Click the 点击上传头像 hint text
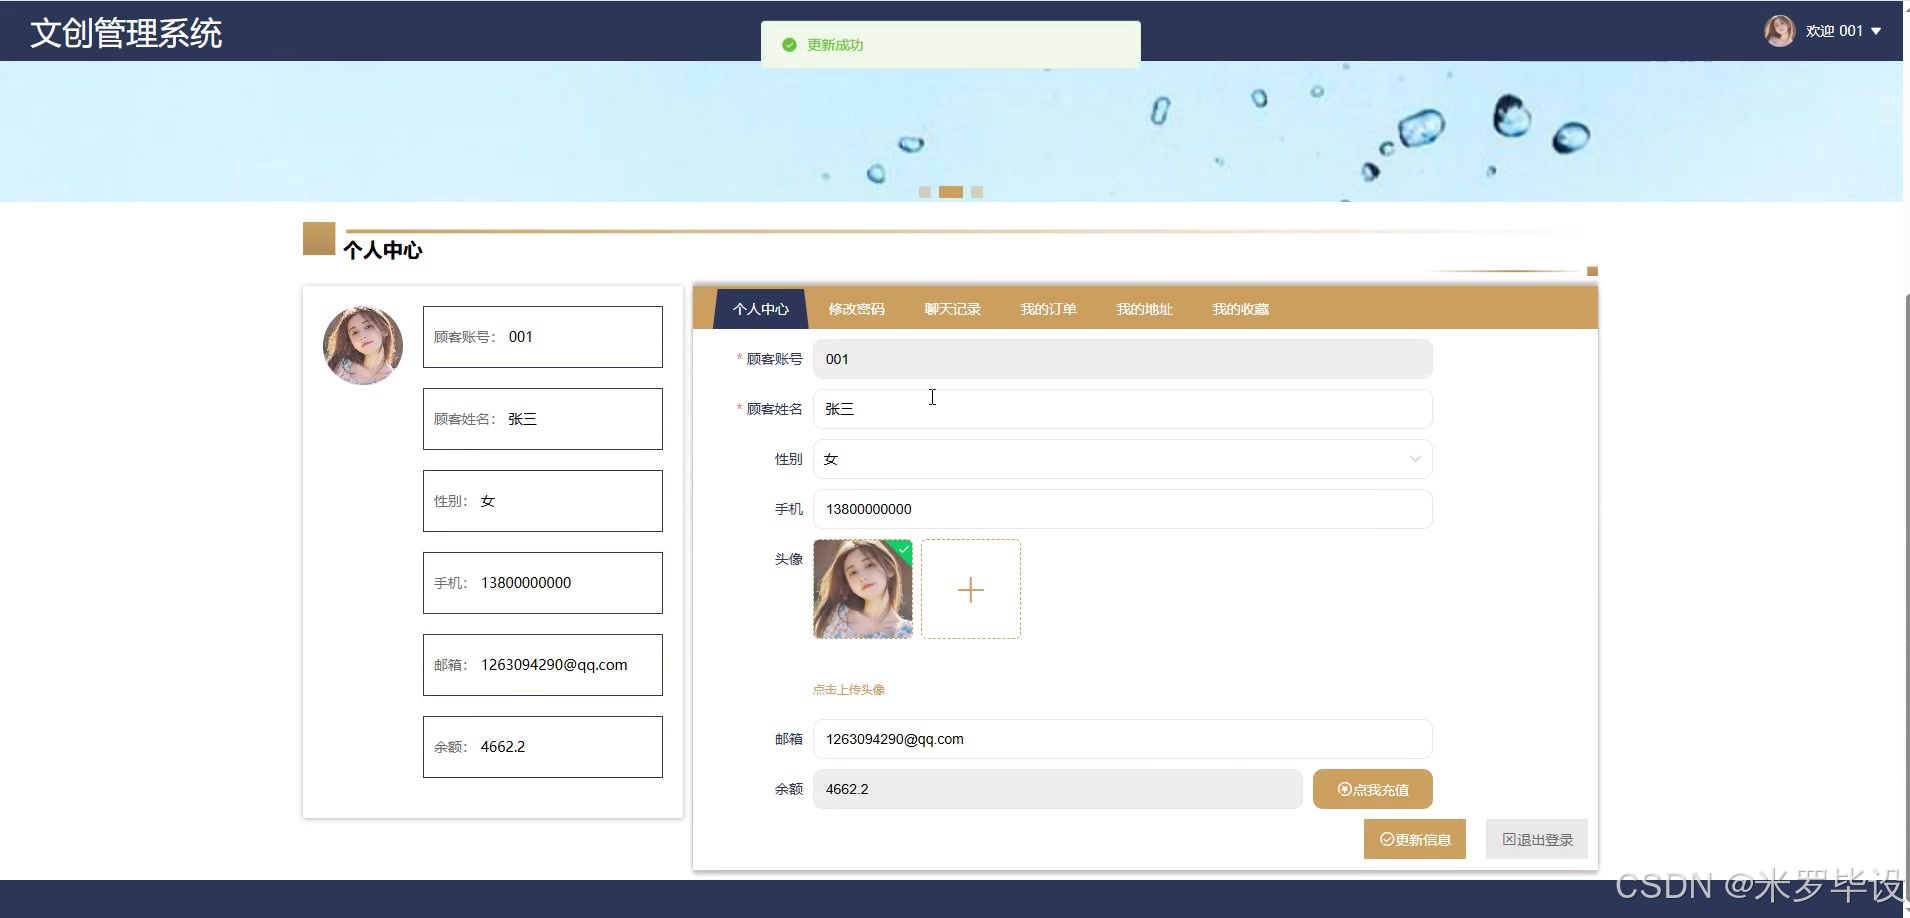Image resolution: width=1910 pixels, height=918 pixels. click(x=848, y=690)
